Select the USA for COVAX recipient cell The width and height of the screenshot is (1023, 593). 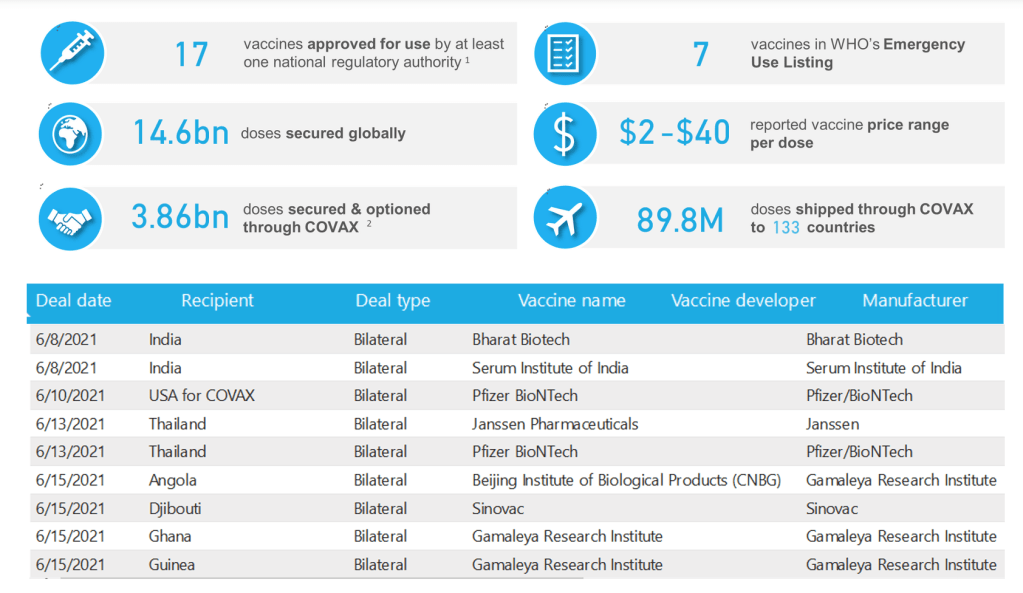click(201, 396)
